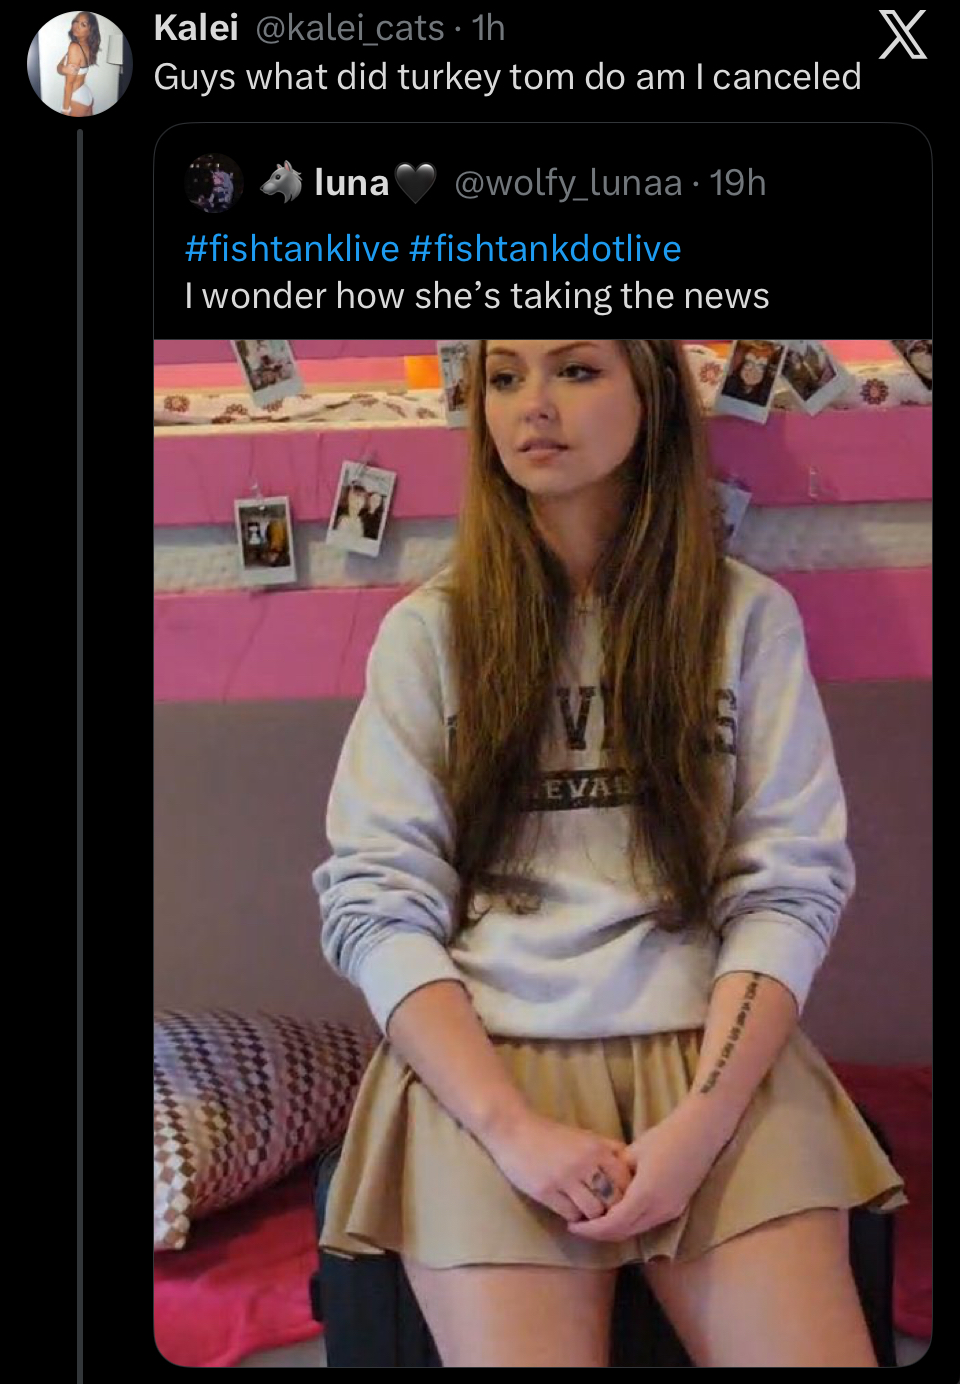Open the @kalei_cats handle
960x1384 pixels.
(x=350, y=28)
